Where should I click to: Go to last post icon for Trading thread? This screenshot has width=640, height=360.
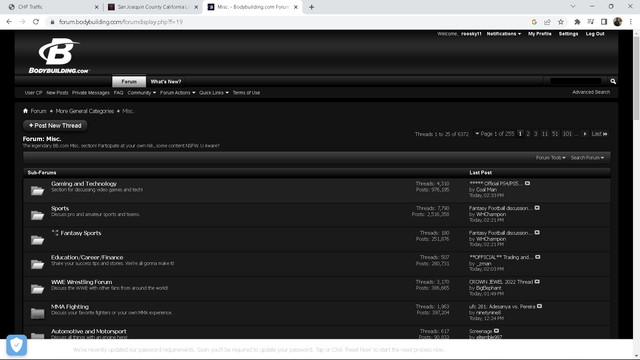coord(538,257)
